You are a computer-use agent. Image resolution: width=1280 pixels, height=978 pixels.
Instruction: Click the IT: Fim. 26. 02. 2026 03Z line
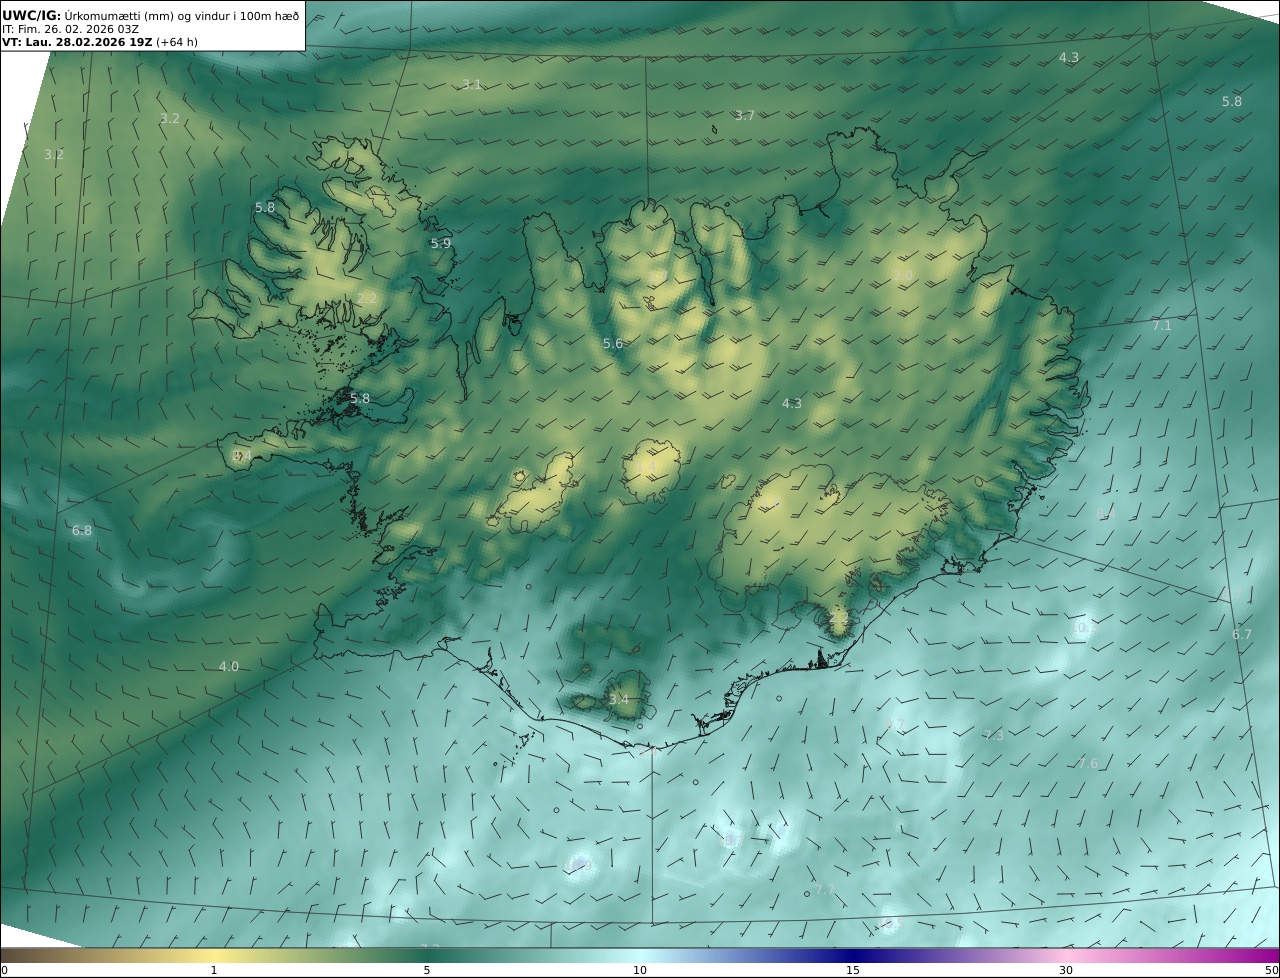(71, 29)
